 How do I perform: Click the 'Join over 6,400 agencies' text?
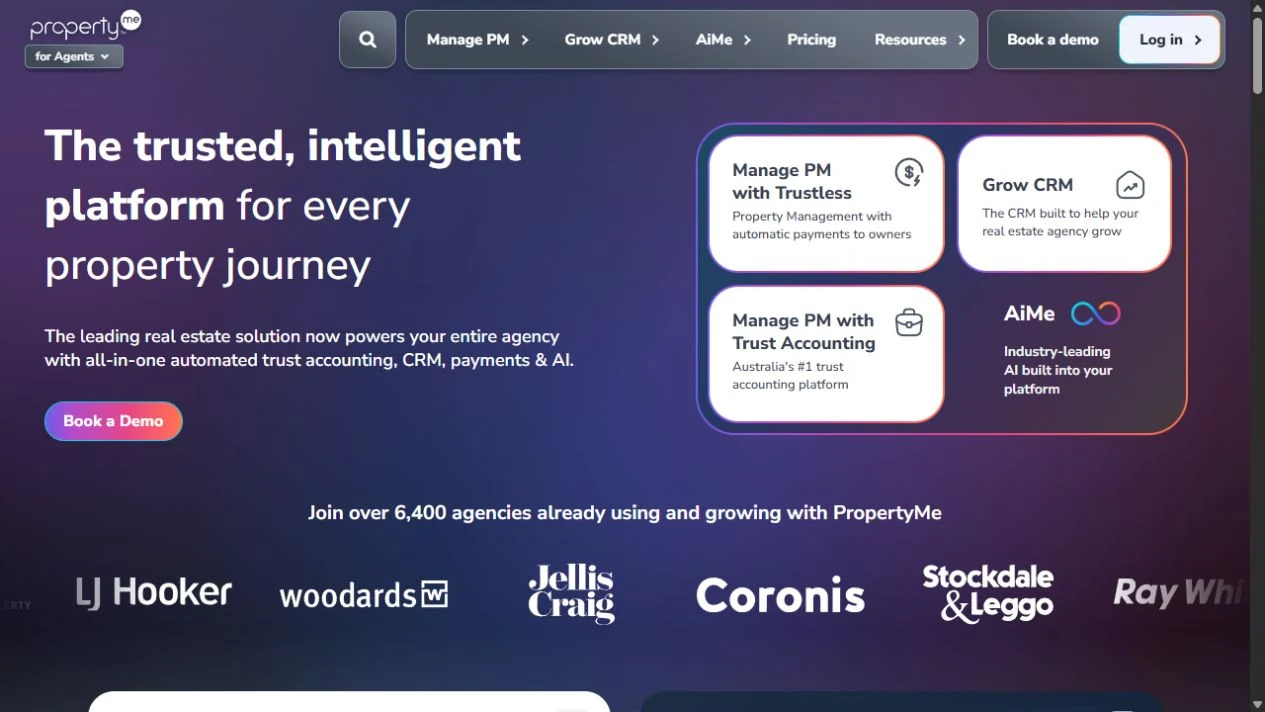[625, 513]
